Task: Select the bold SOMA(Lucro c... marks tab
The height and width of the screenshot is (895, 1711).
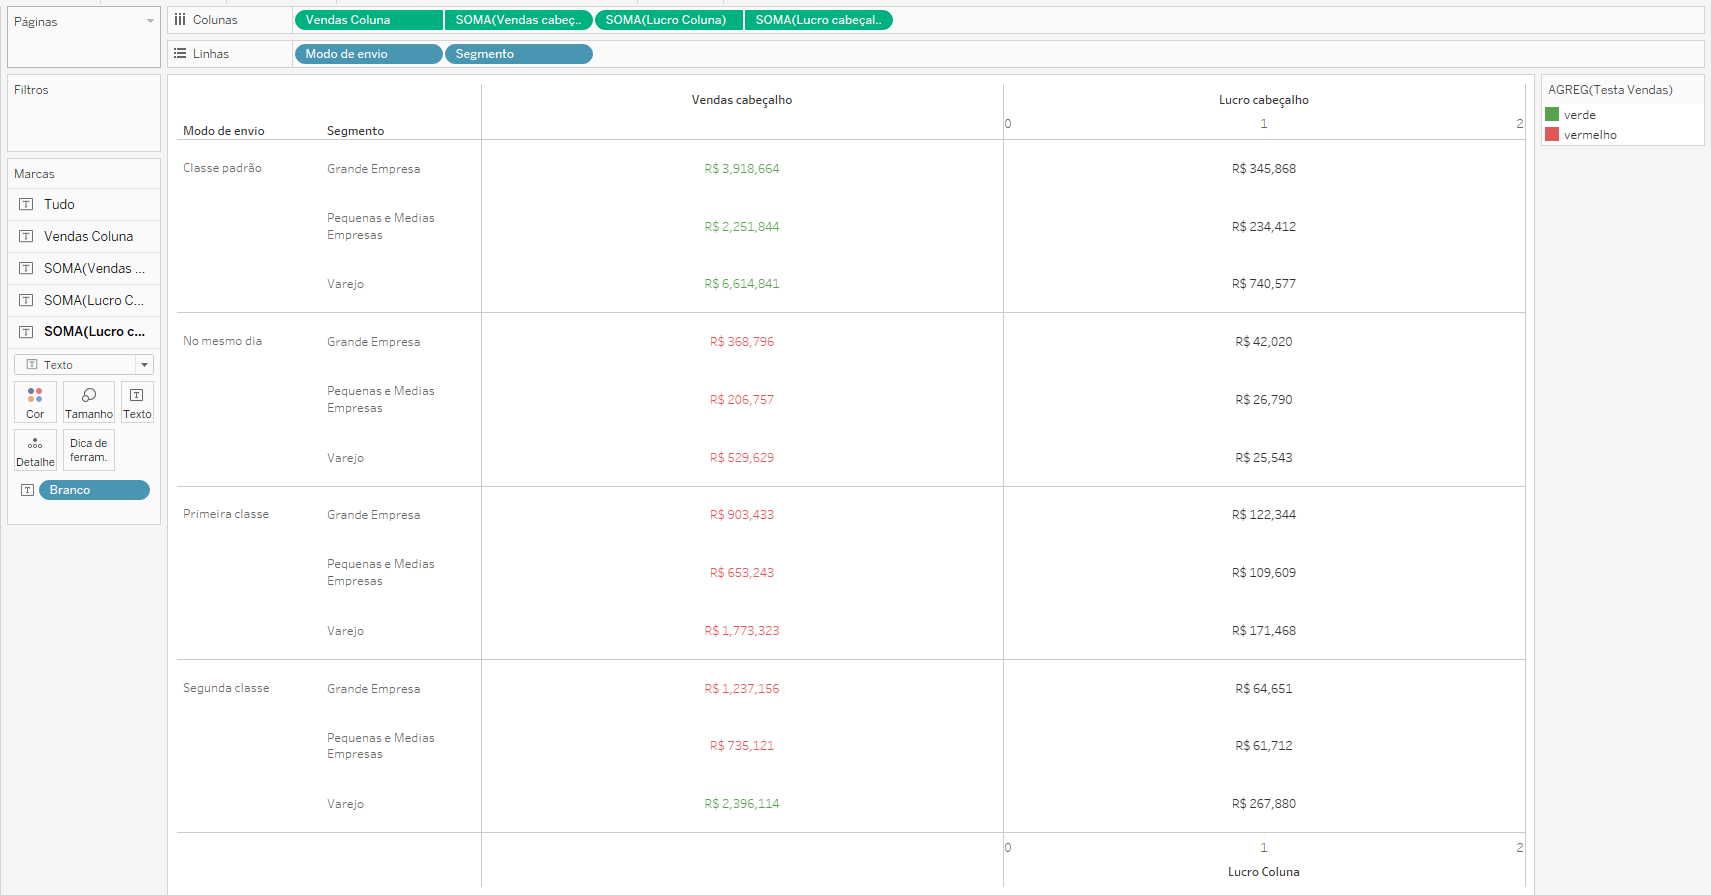Action: coord(84,331)
